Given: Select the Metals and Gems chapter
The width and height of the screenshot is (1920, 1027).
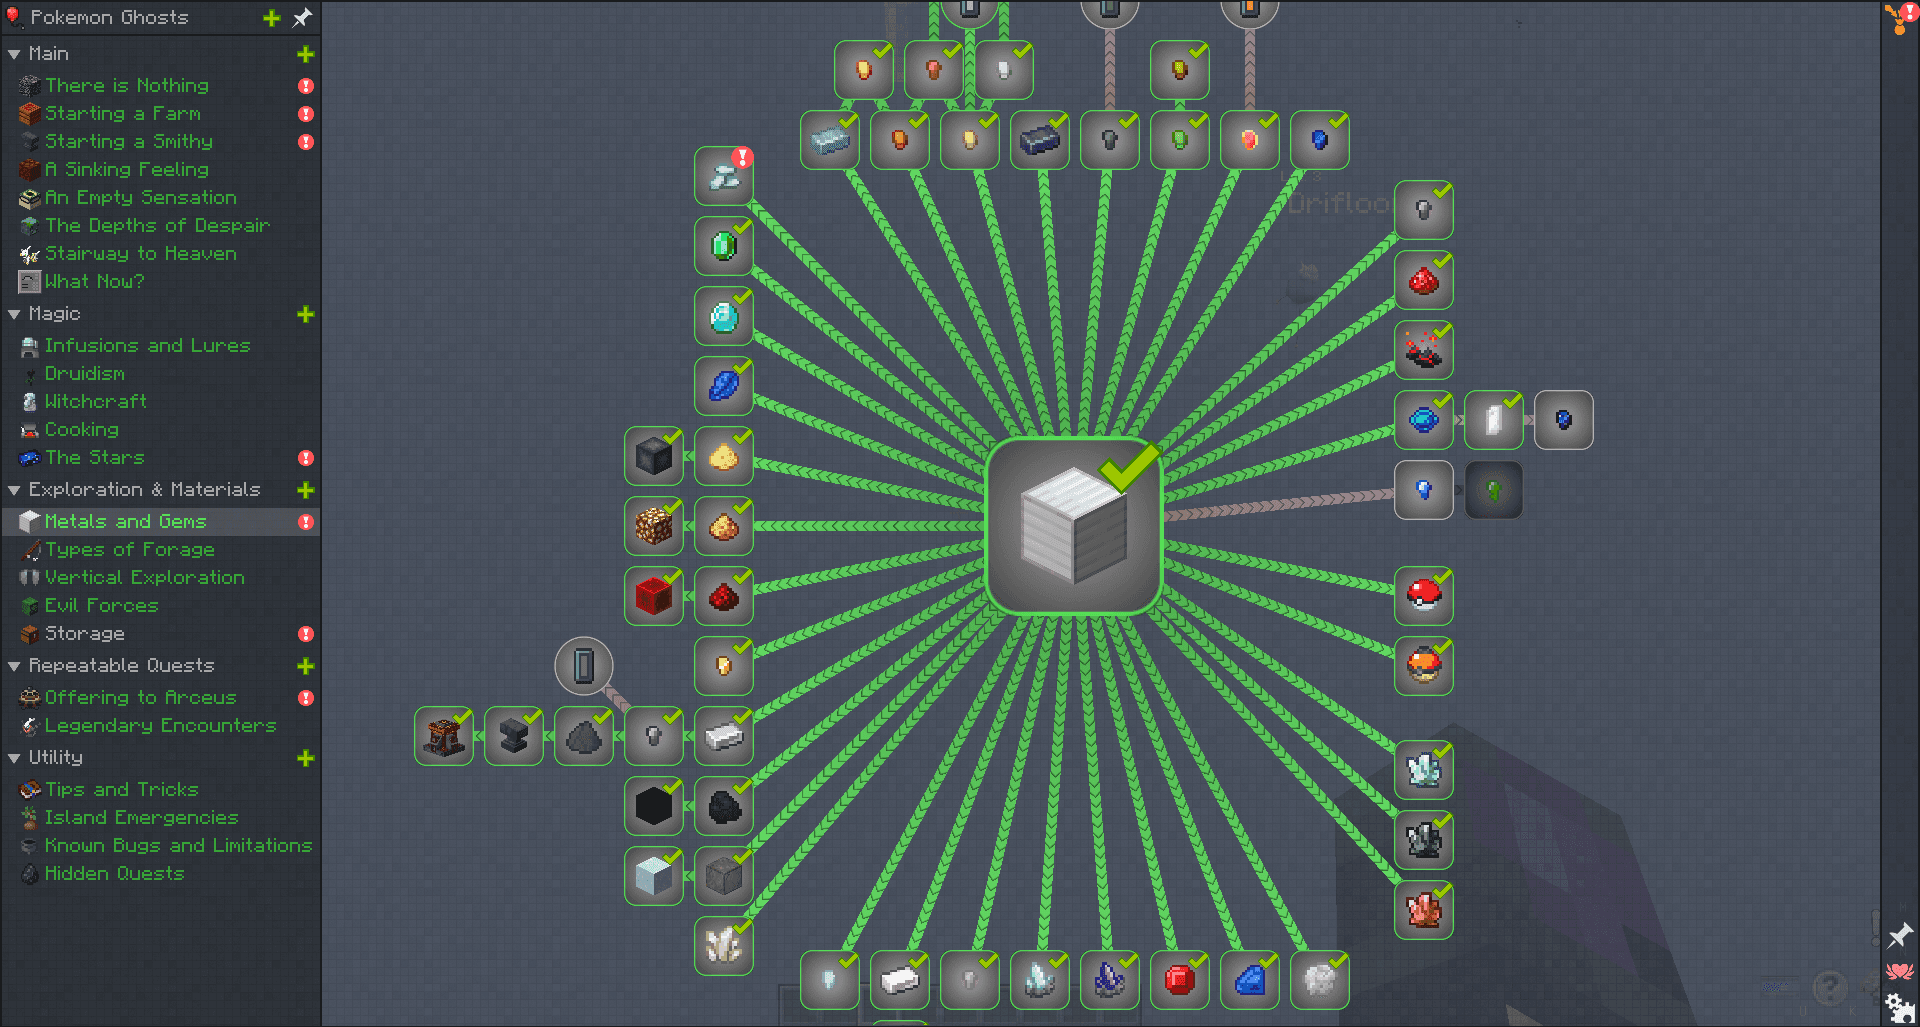Looking at the screenshot, I should pyautogui.click(x=160, y=522).
